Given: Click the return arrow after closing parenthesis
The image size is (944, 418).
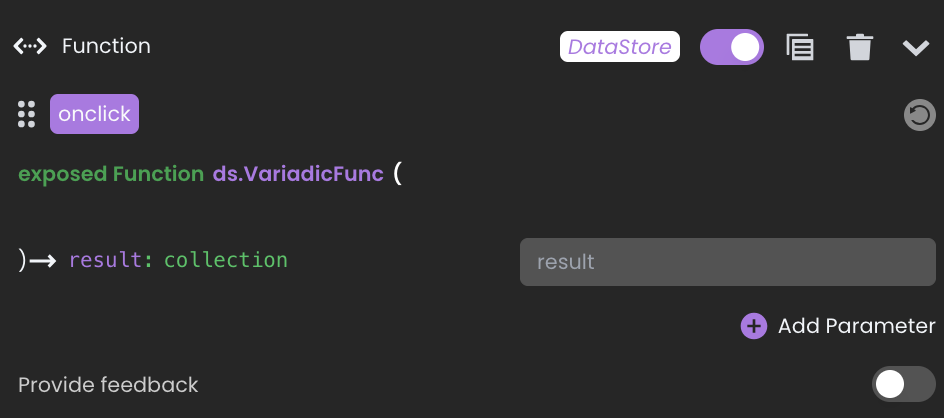Looking at the screenshot, I should pyautogui.click(x=43, y=261).
